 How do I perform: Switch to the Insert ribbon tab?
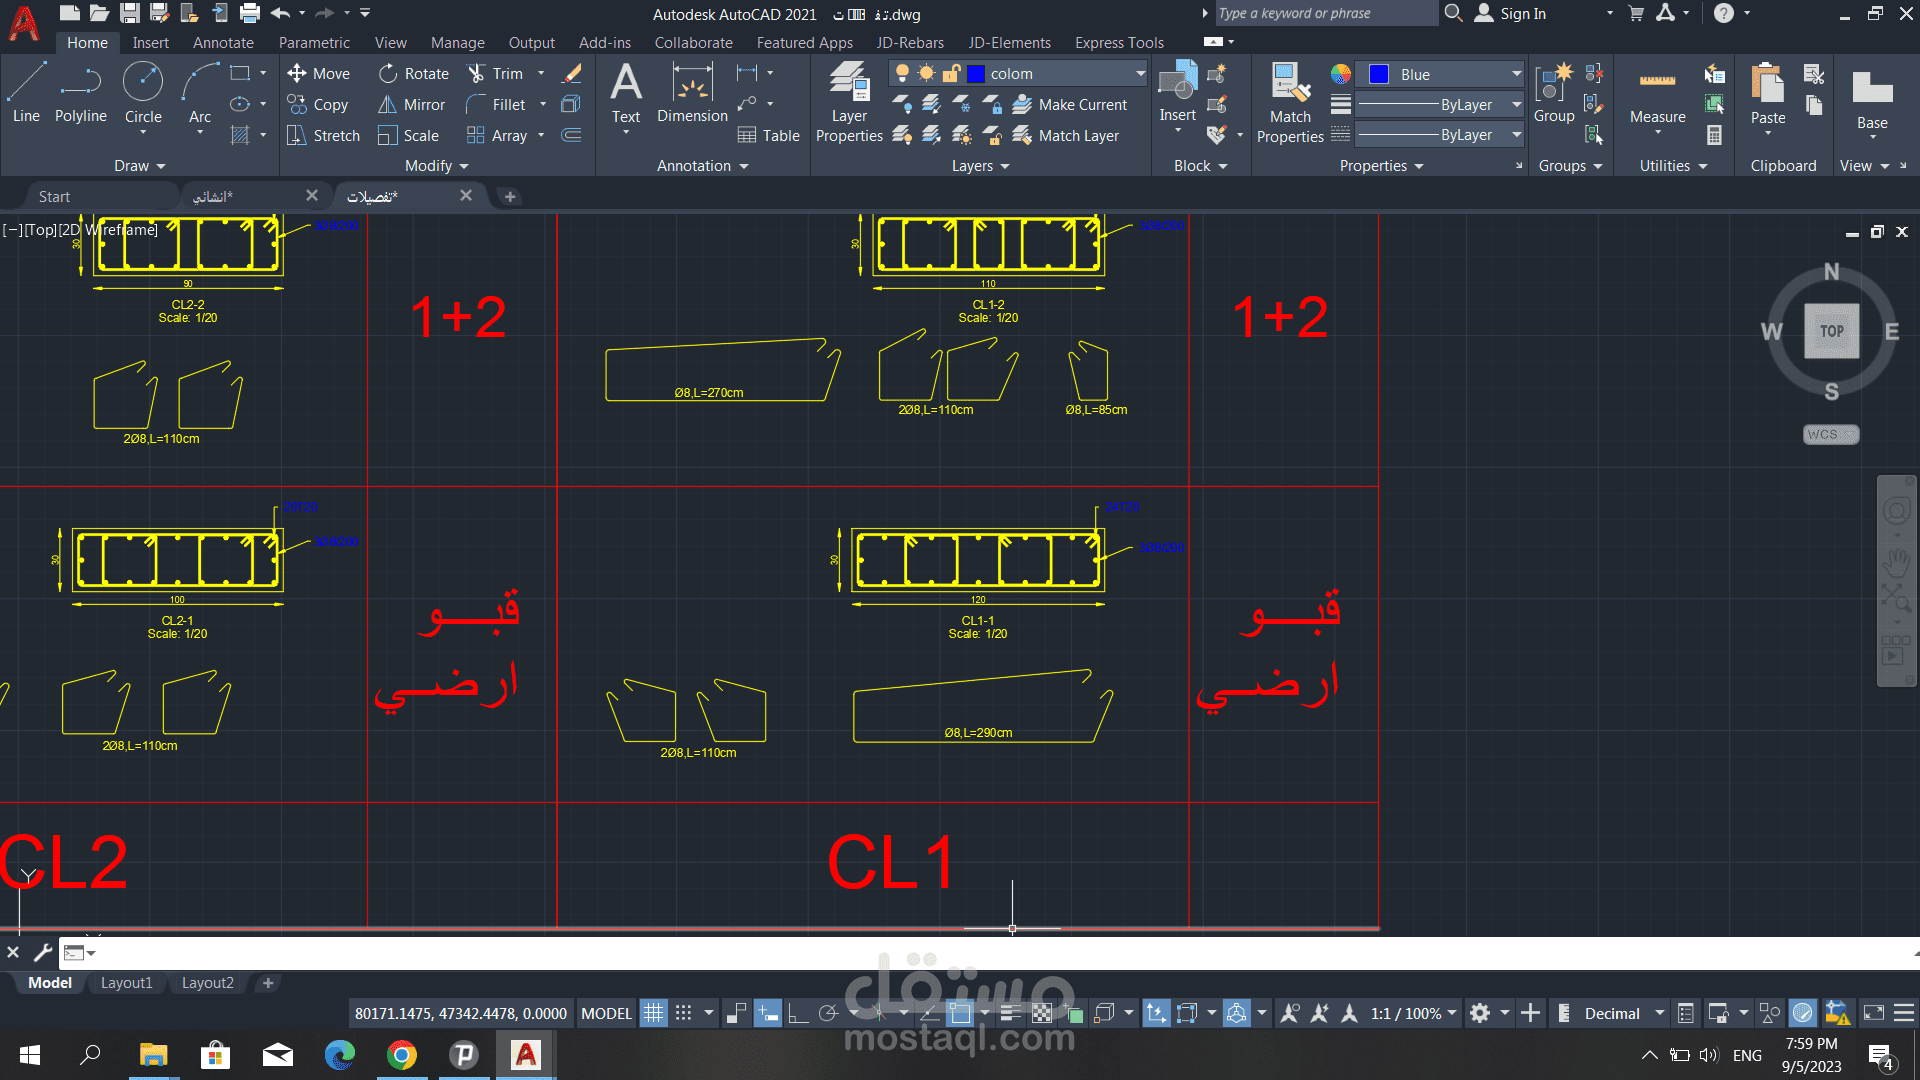click(150, 42)
